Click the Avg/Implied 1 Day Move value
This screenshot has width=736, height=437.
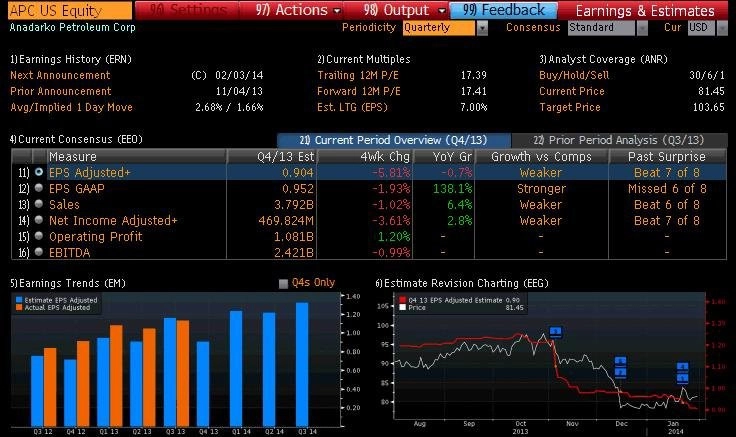[229, 107]
